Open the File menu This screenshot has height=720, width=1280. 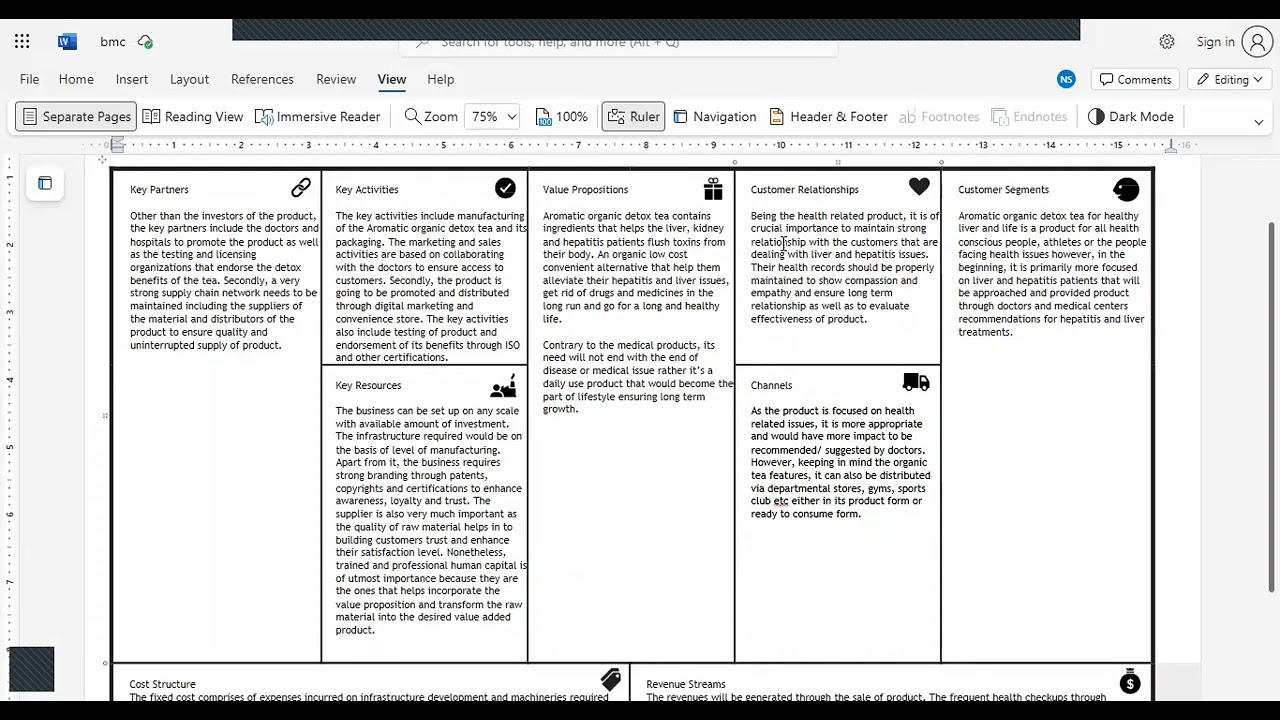click(30, 79)
